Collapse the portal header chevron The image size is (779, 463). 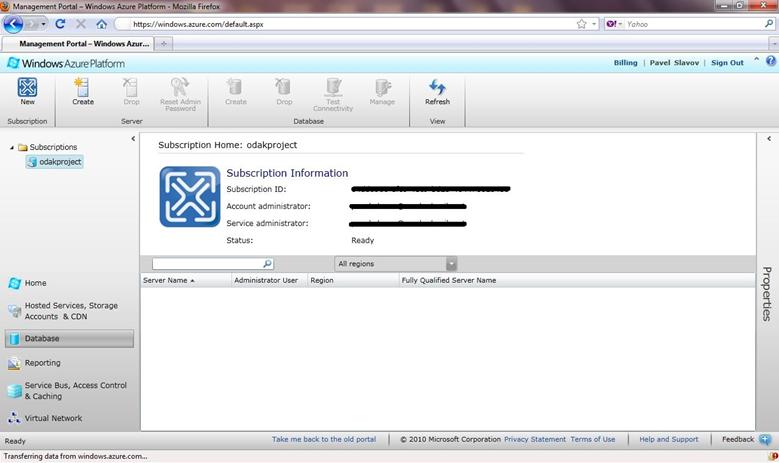click(756, 60)
